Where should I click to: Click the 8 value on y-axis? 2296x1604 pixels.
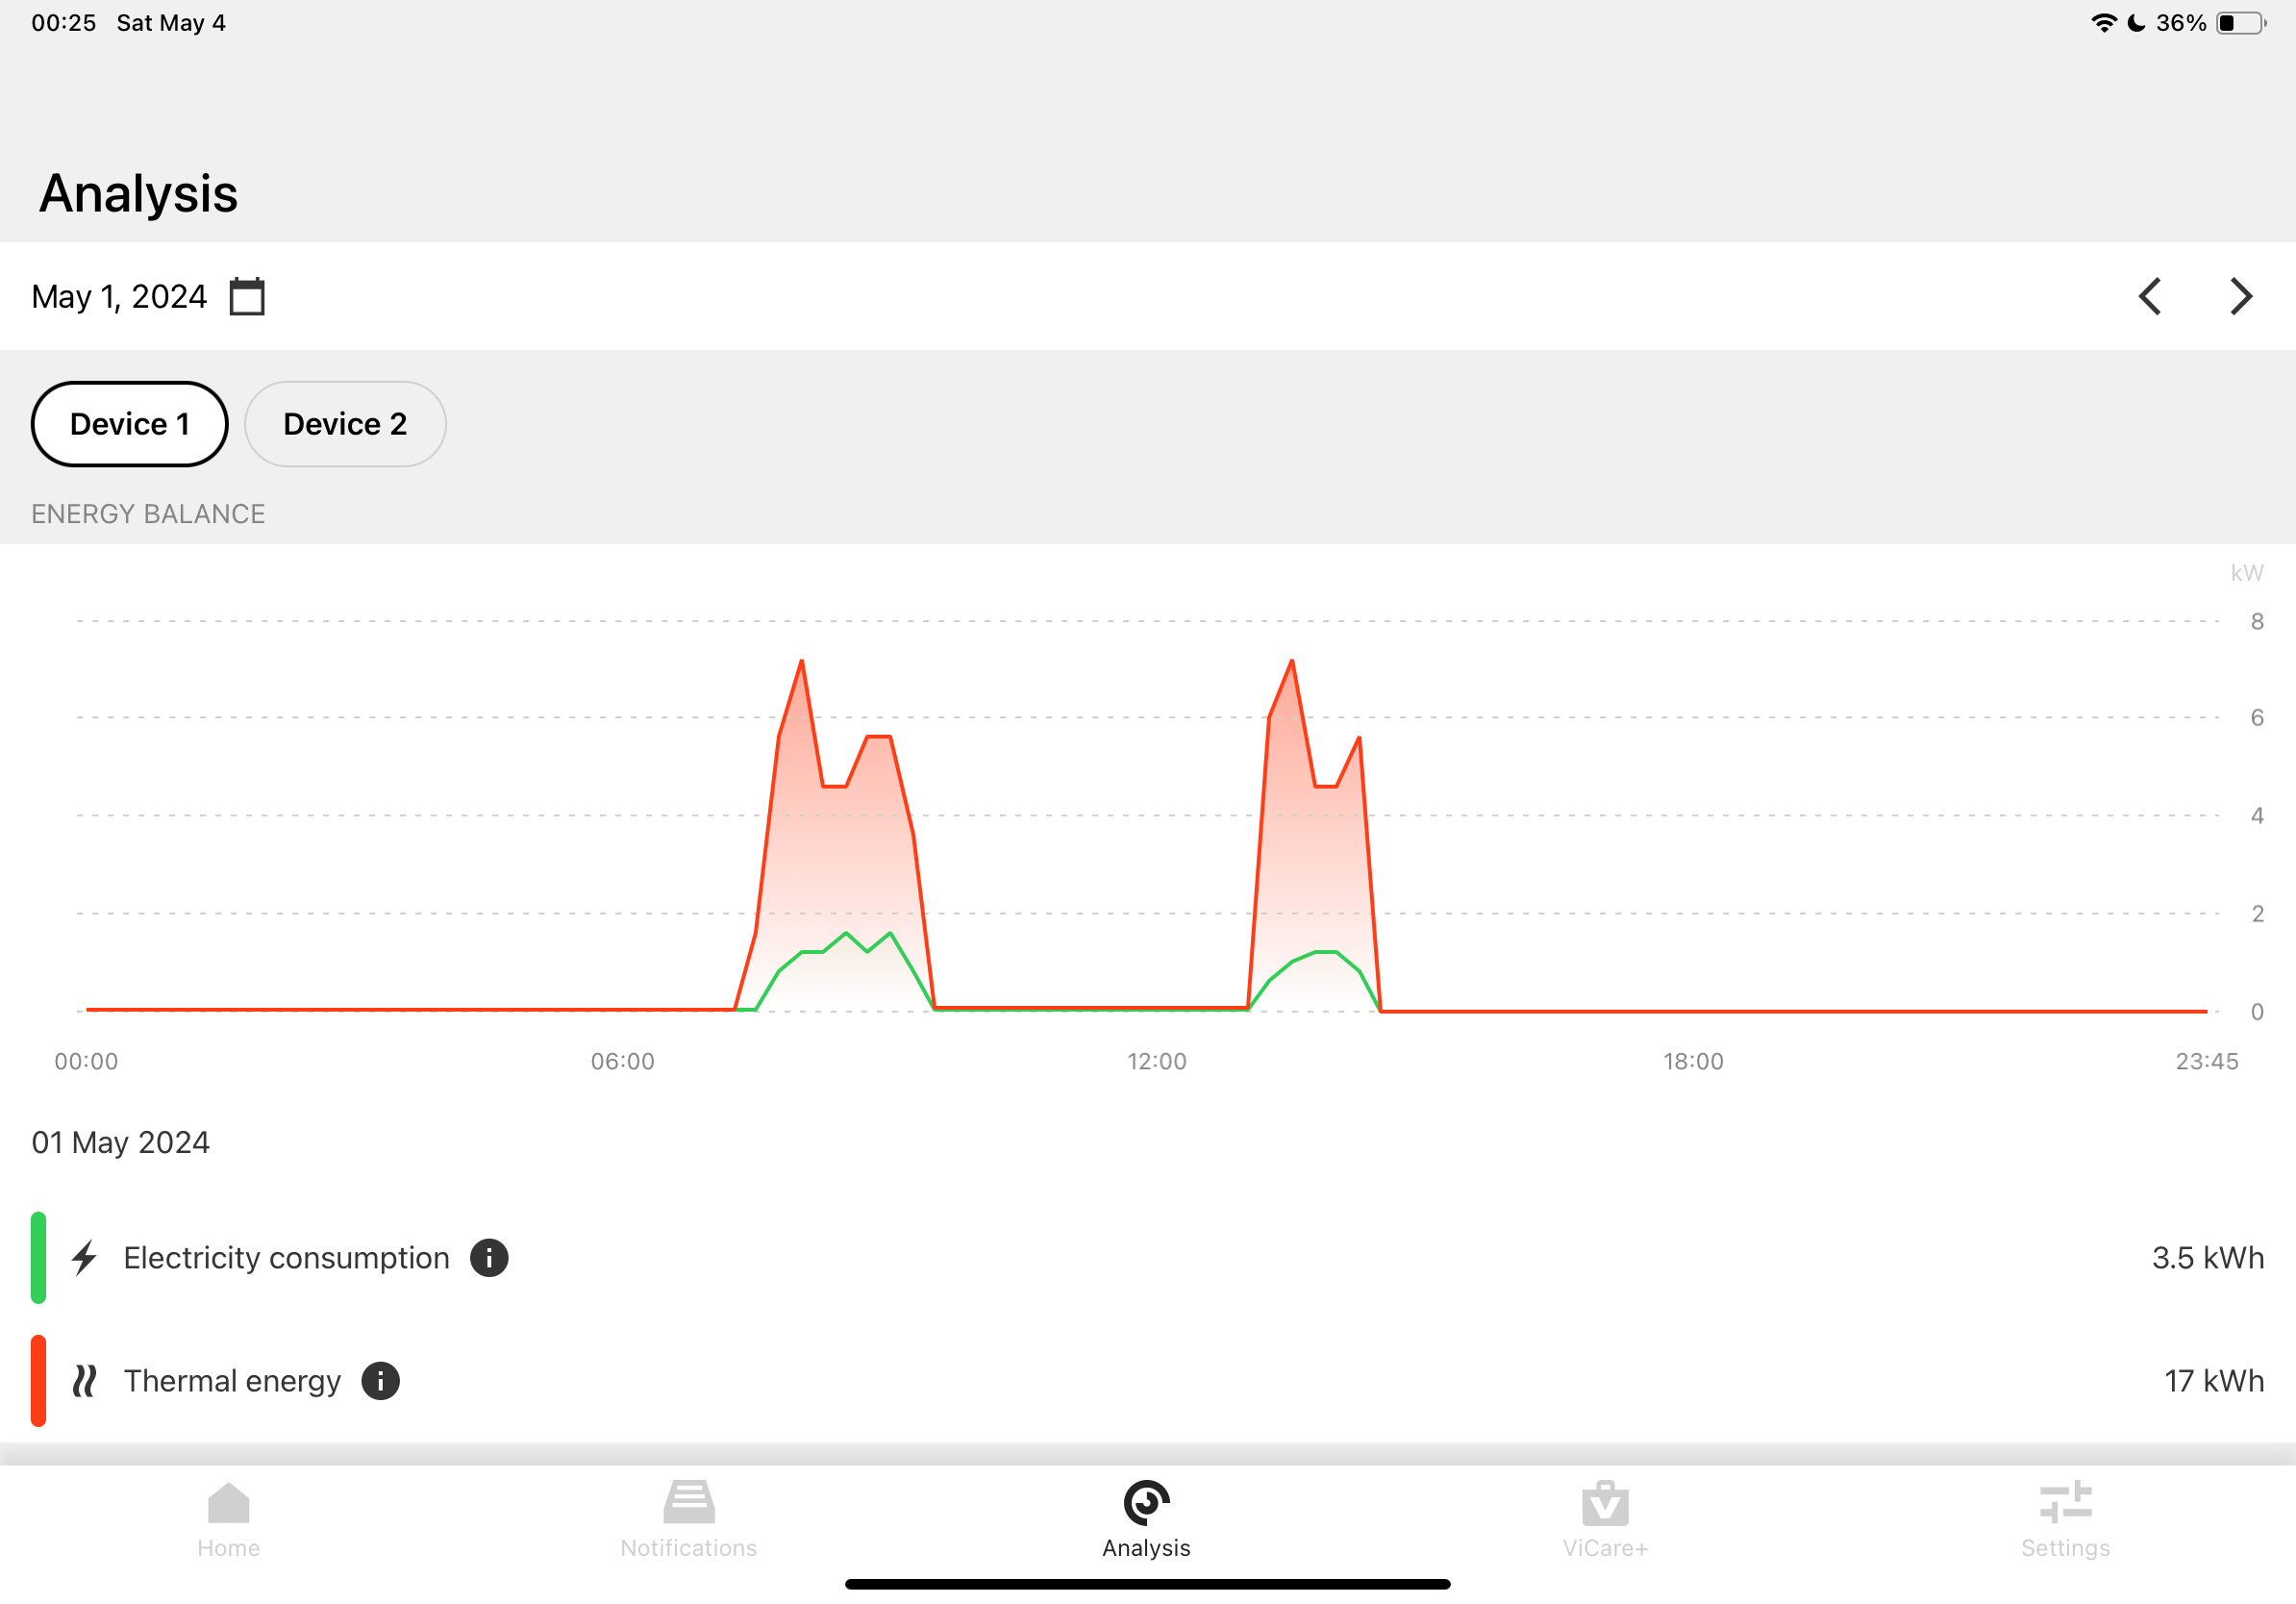coord(2257,622)
